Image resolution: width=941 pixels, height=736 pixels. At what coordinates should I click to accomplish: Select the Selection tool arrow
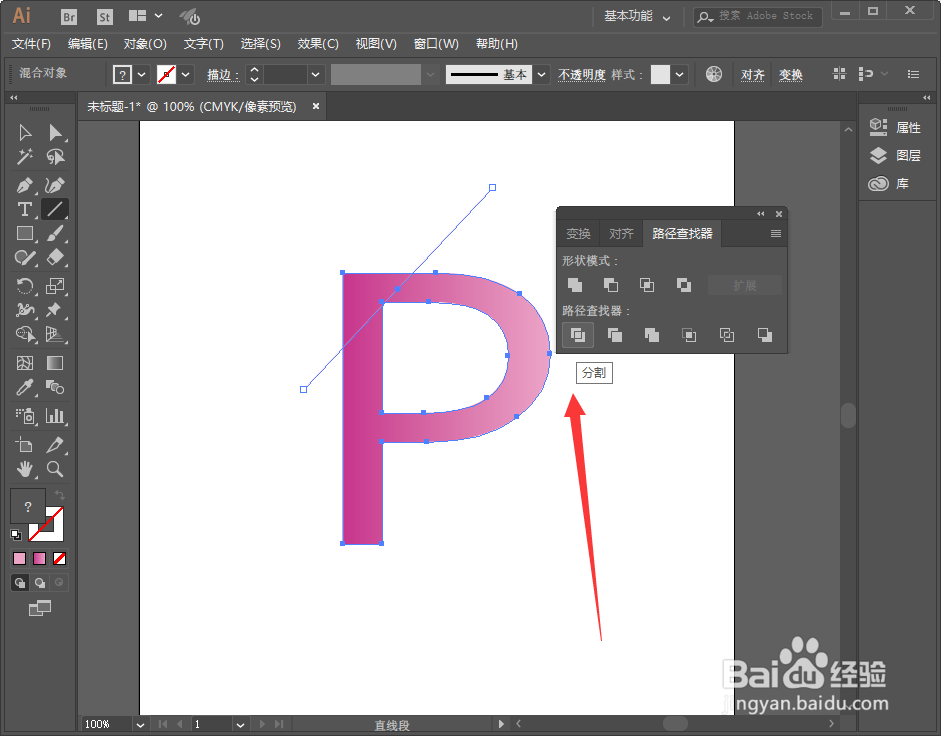click(25, 132)
